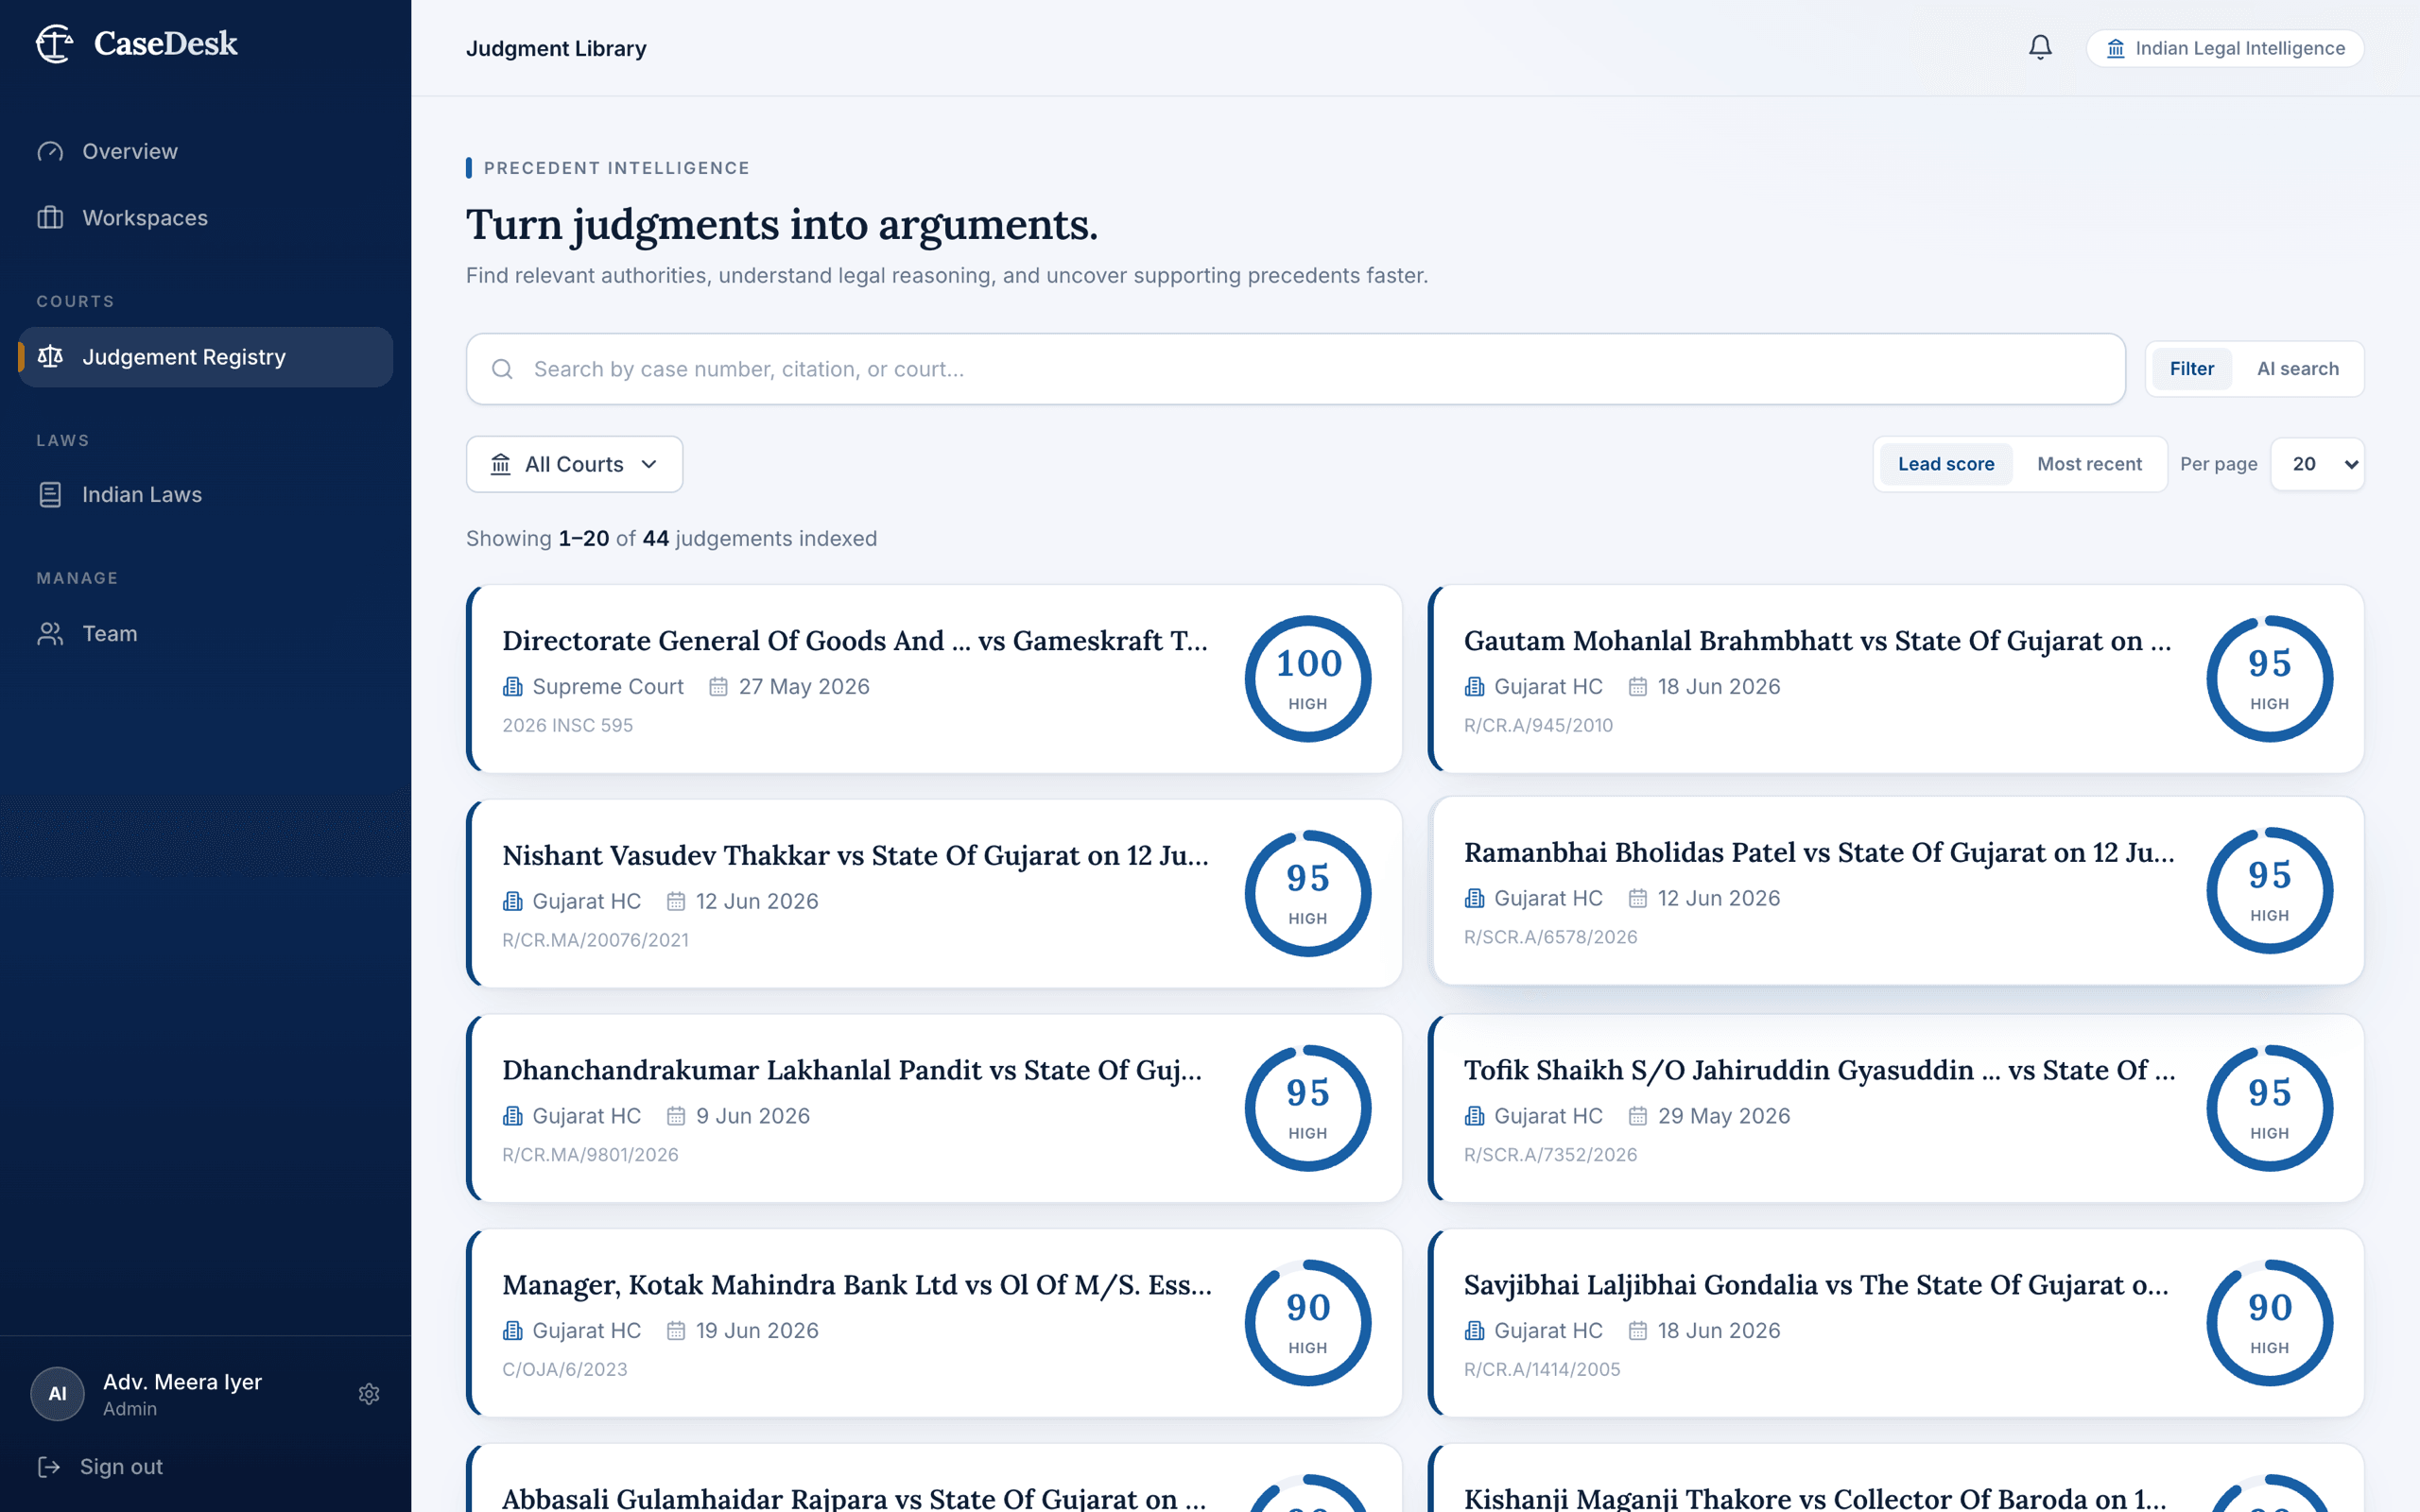Open Team in sidebar
The height and width of the screenshot is (1512, 2420).
click(x=205, y=633)
